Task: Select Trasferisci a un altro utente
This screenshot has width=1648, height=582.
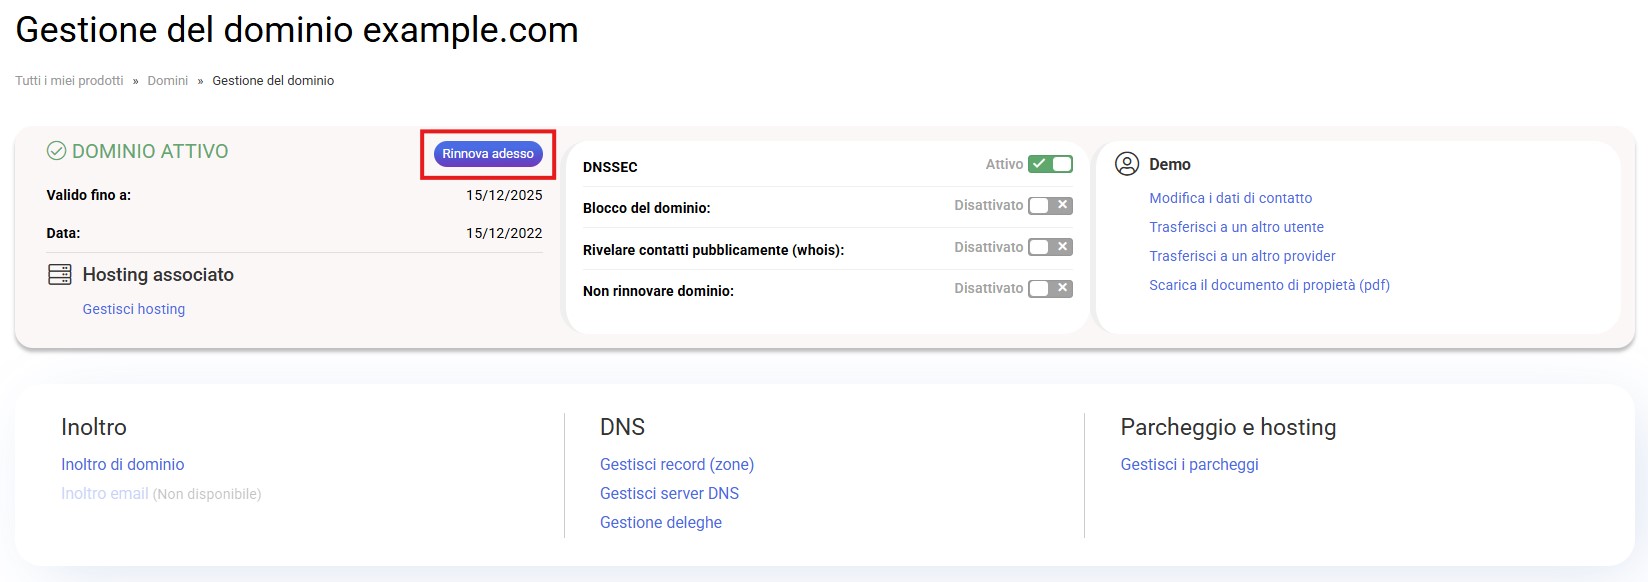Action: (x=1236, y=227)
